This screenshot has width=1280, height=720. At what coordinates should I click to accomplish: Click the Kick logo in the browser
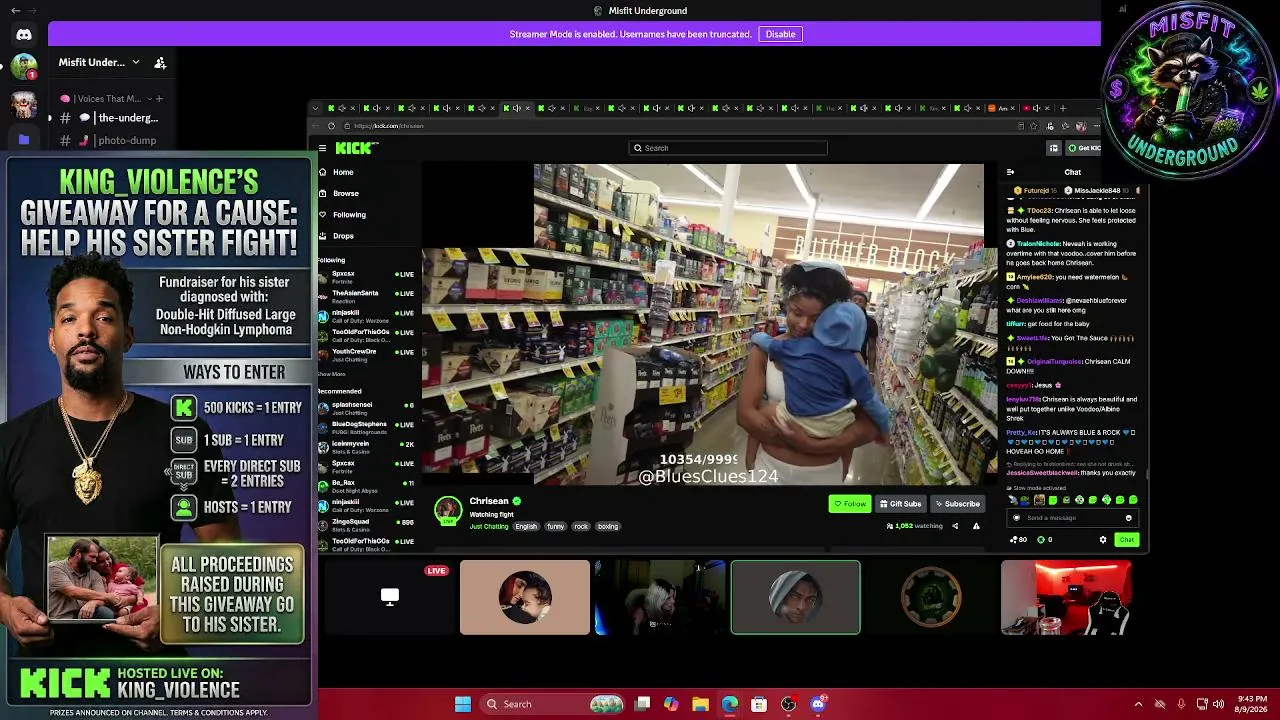(356, 148)
